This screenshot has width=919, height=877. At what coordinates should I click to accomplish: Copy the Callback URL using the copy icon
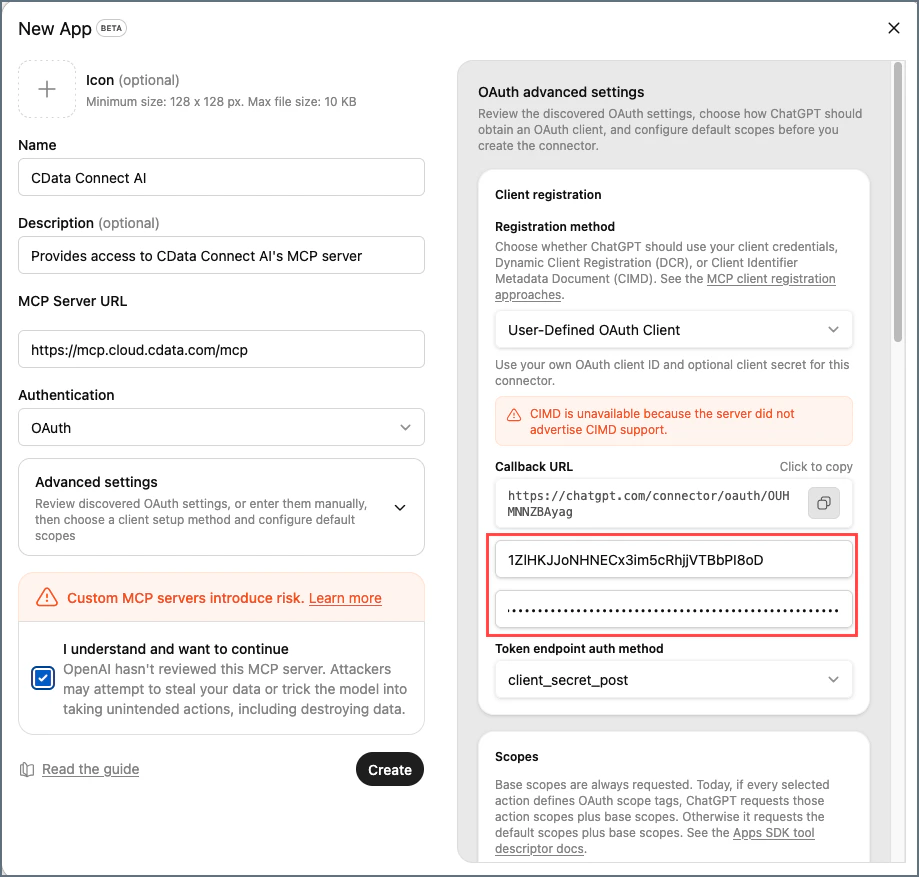[x=823, y=503]
